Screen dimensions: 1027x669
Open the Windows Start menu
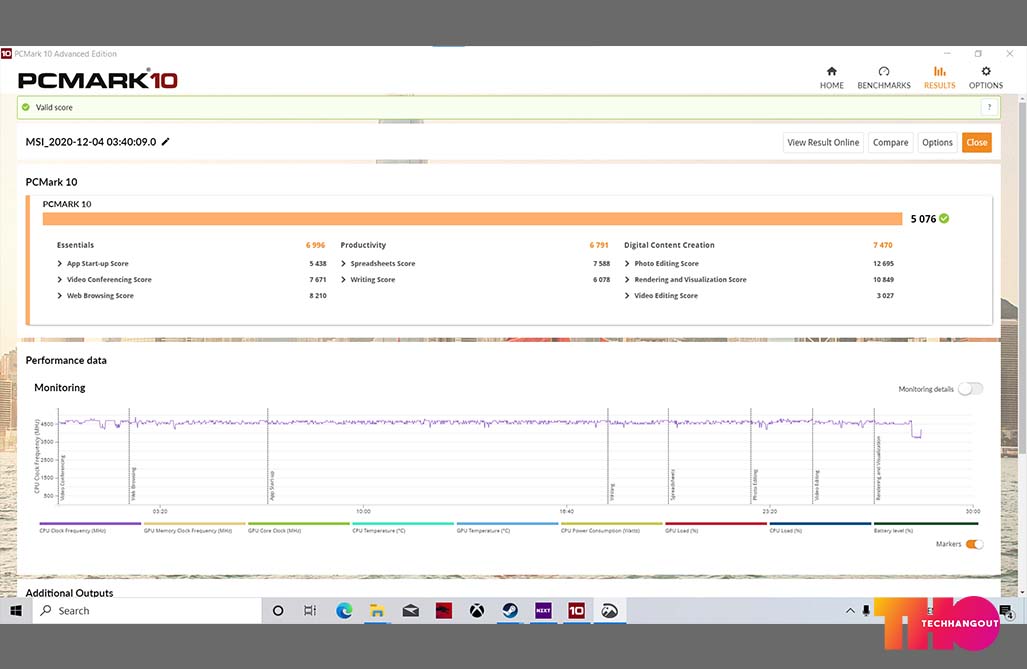coord(16,611)
